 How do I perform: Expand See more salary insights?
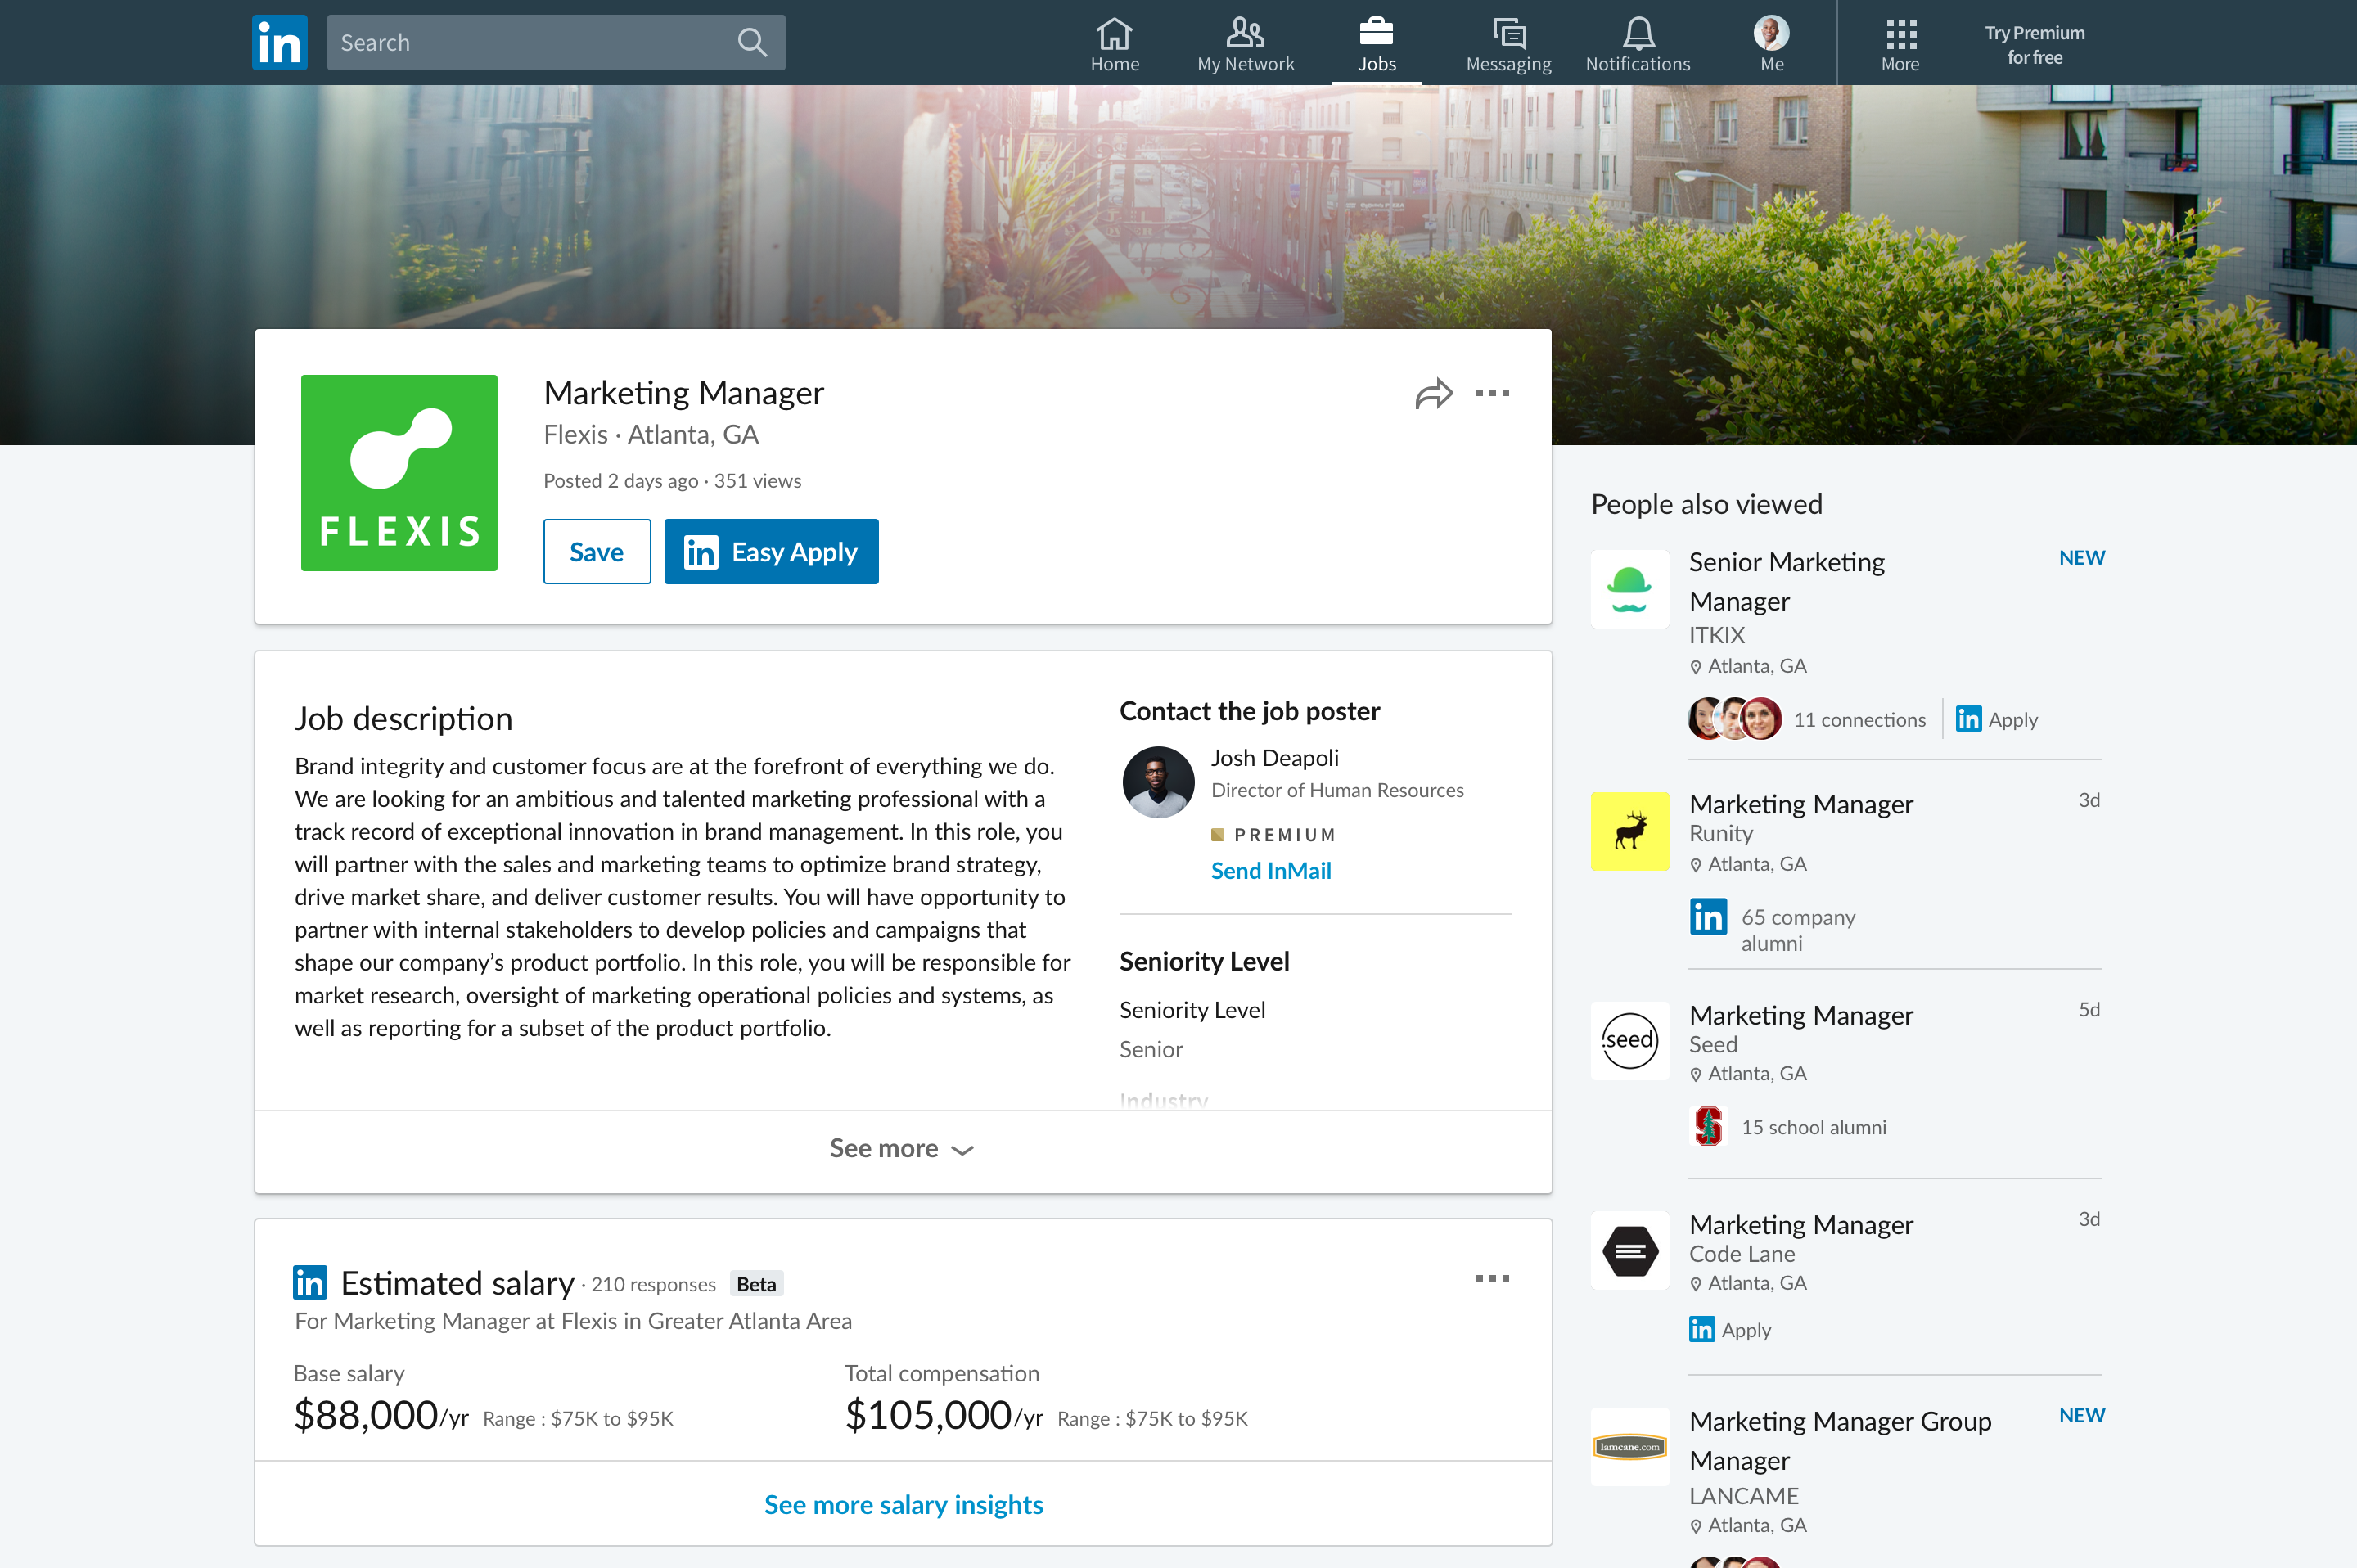(x=903, y=1503)
